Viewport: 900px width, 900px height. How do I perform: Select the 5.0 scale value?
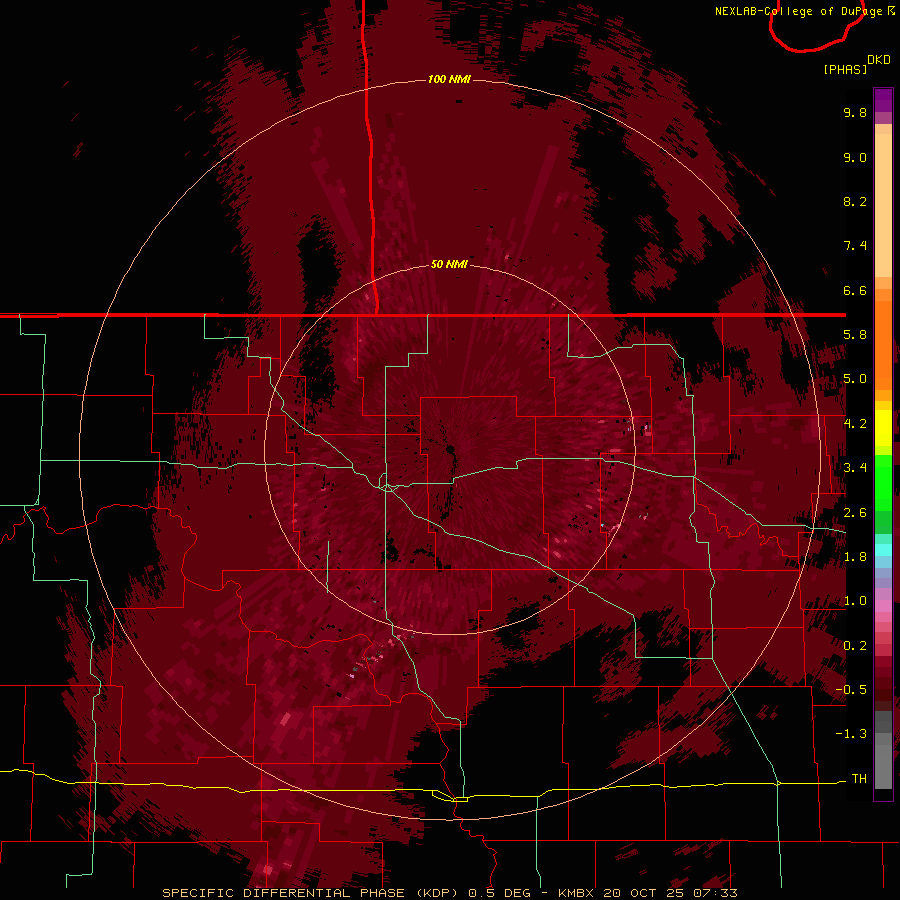855,379
